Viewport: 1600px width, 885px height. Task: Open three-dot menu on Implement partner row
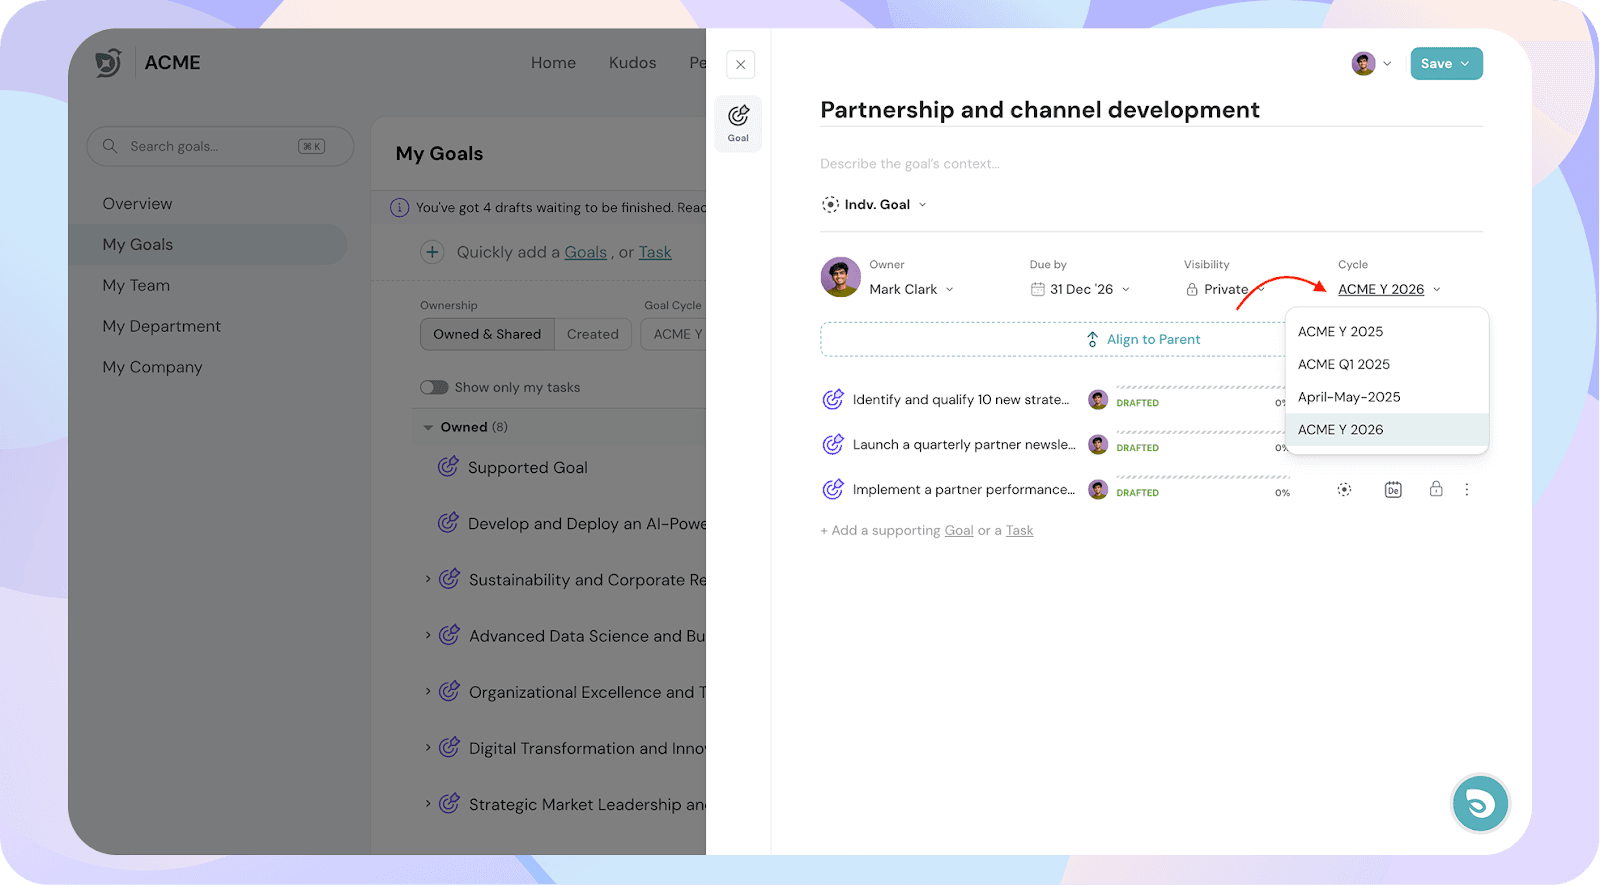point(1466,490)
